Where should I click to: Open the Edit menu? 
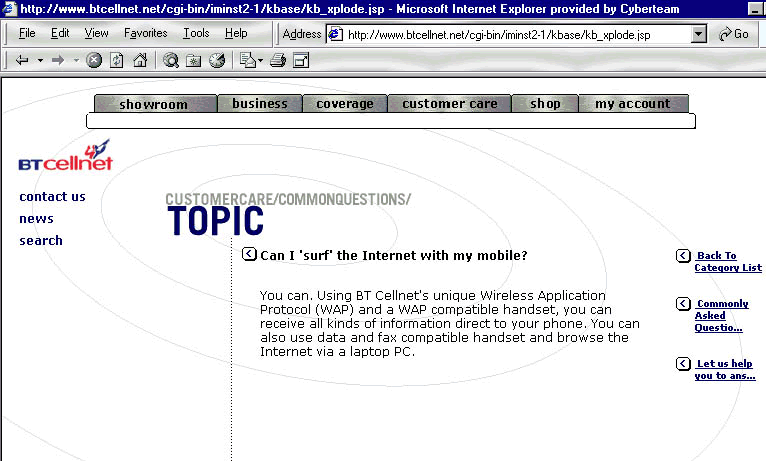point(60,33)
